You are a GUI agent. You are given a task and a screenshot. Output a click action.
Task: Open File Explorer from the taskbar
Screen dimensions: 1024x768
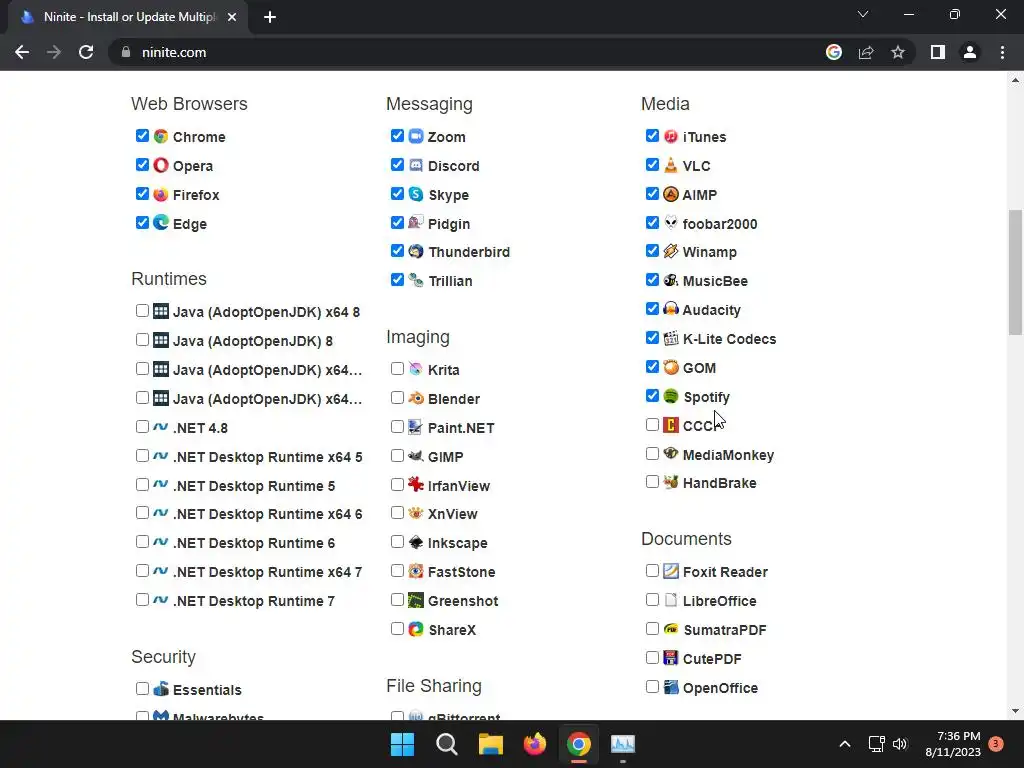(490, 744)
